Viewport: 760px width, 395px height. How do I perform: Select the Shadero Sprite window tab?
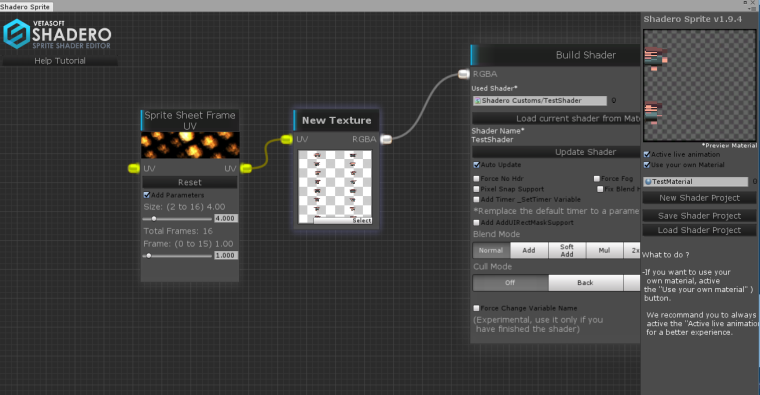[x=25, y=6]
